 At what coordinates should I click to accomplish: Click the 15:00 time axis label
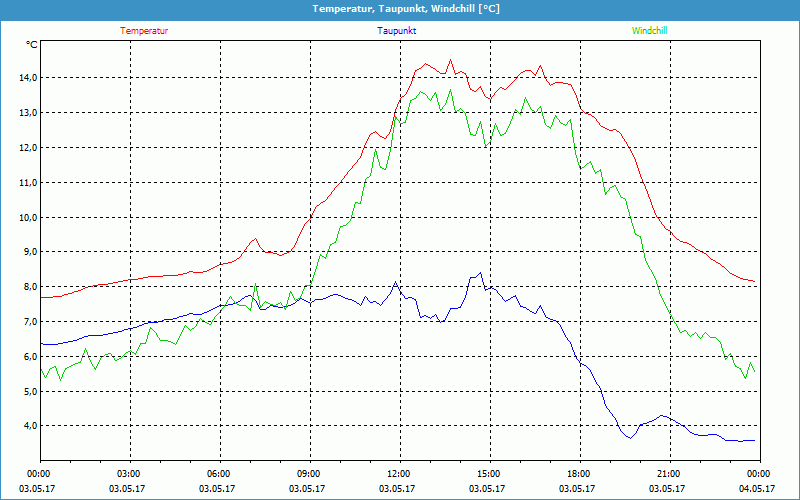coord(490,474)
